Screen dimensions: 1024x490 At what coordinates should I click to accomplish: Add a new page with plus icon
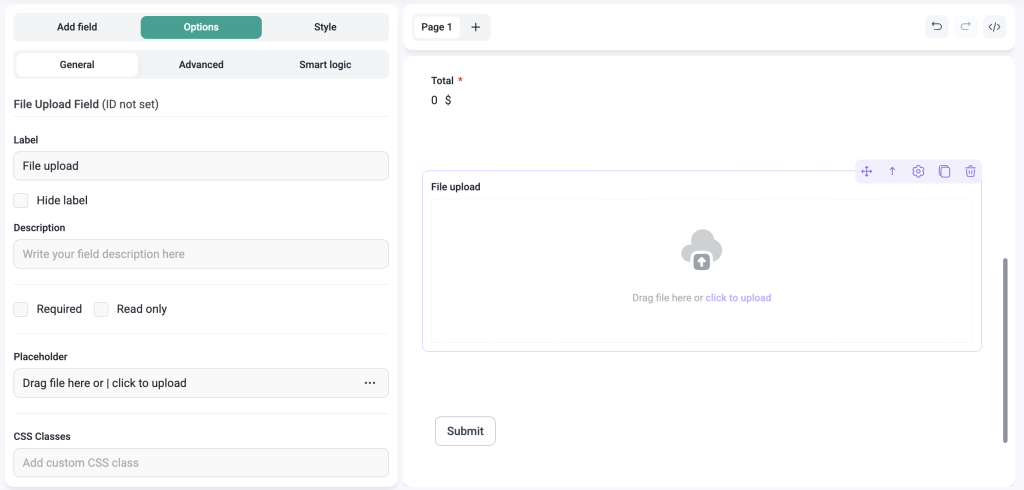click(475, 27)
